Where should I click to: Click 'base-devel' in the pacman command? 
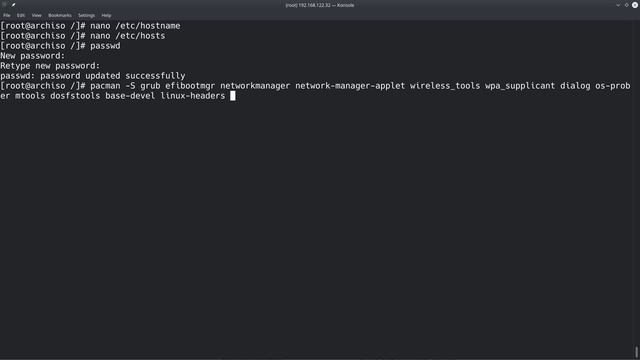pos(130,96)
